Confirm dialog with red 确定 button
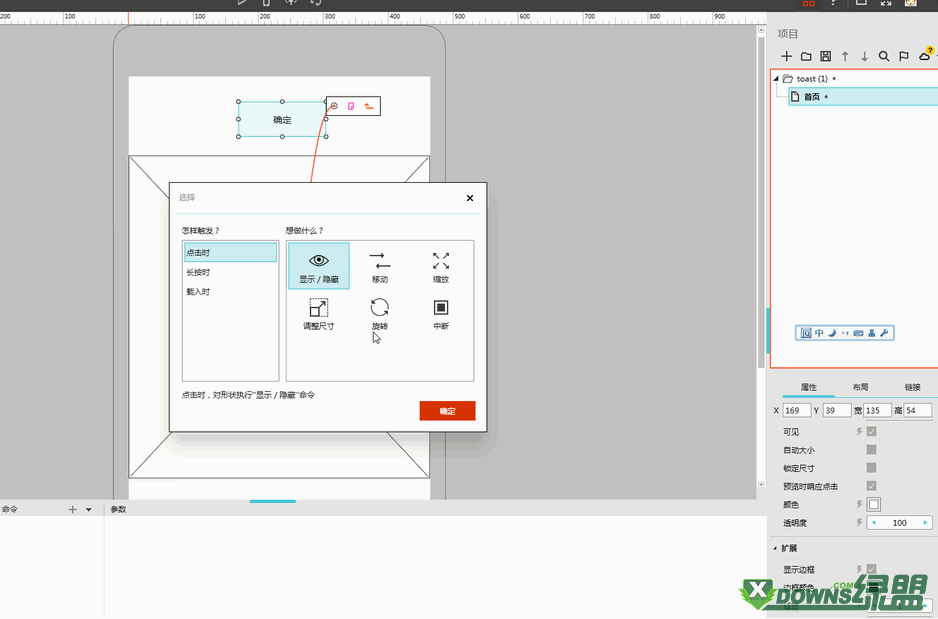The height and width of the screenshot is (619, 938). pos(447,411)
